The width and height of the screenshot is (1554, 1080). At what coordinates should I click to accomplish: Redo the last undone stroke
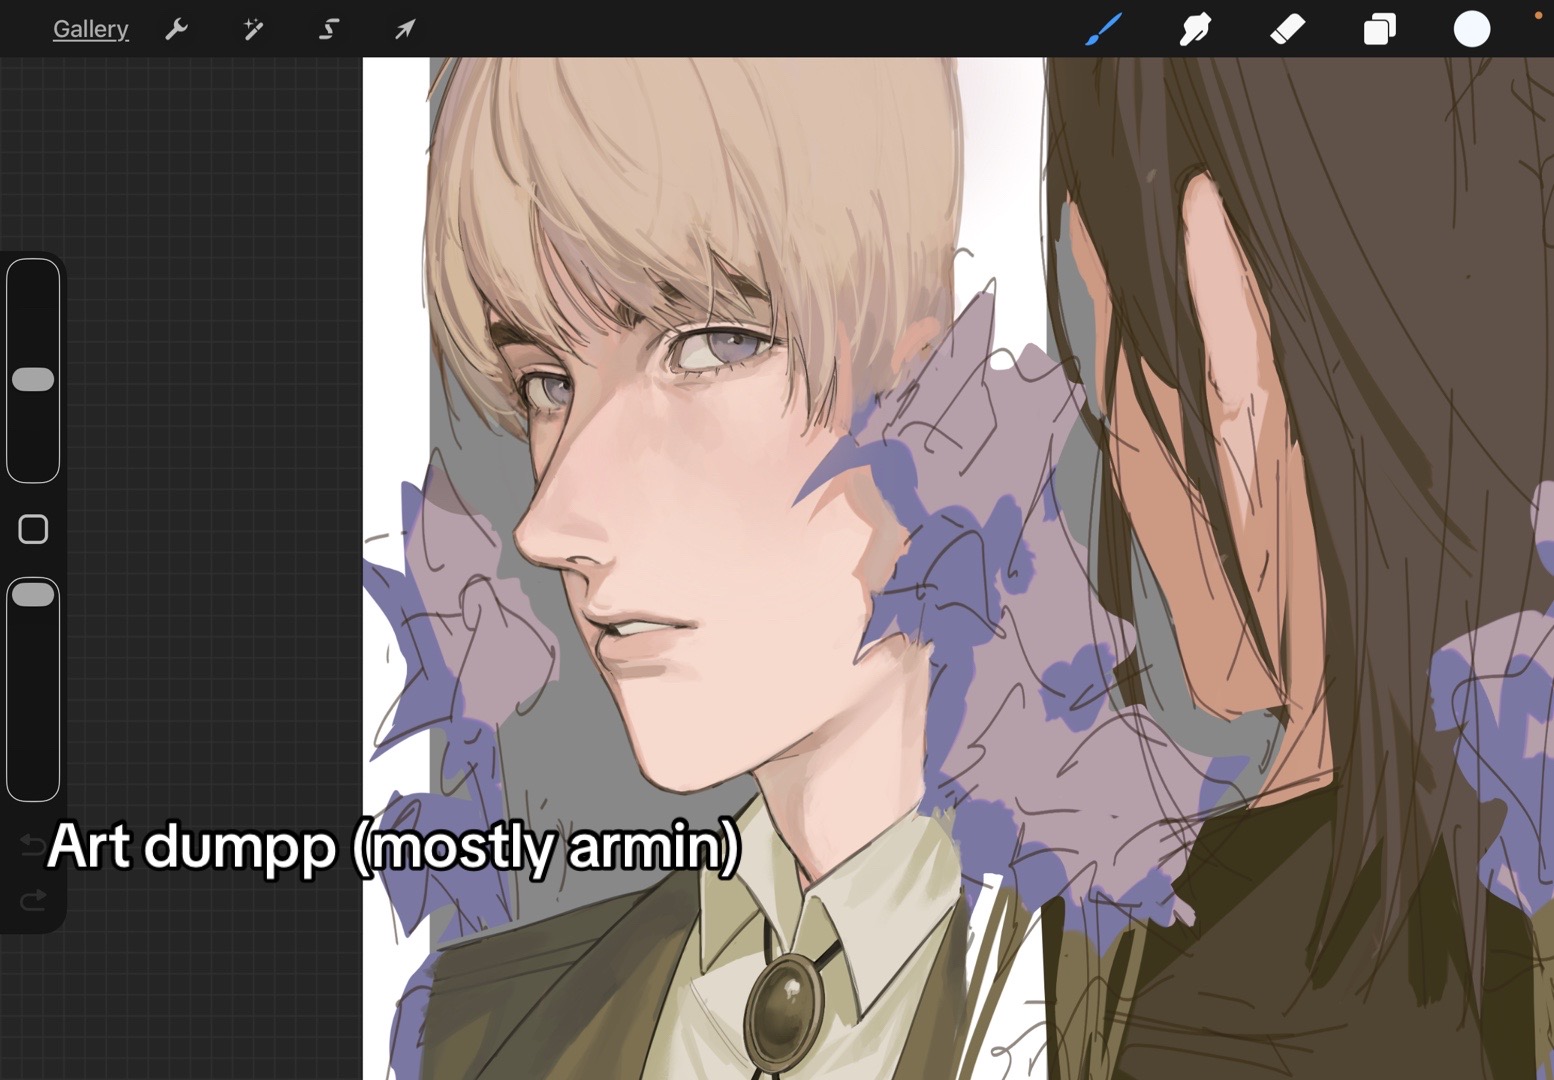[x=33, y=900]
